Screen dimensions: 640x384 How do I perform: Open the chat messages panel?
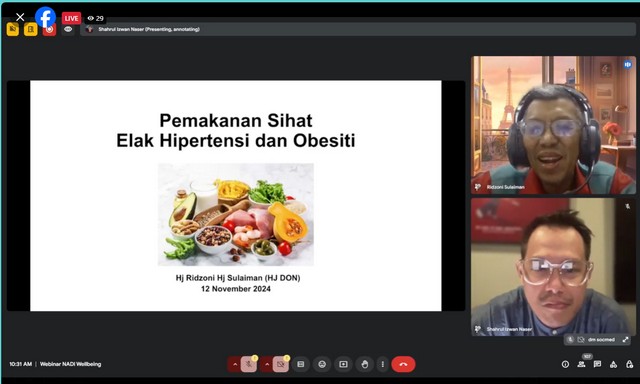tap(598, 364)
